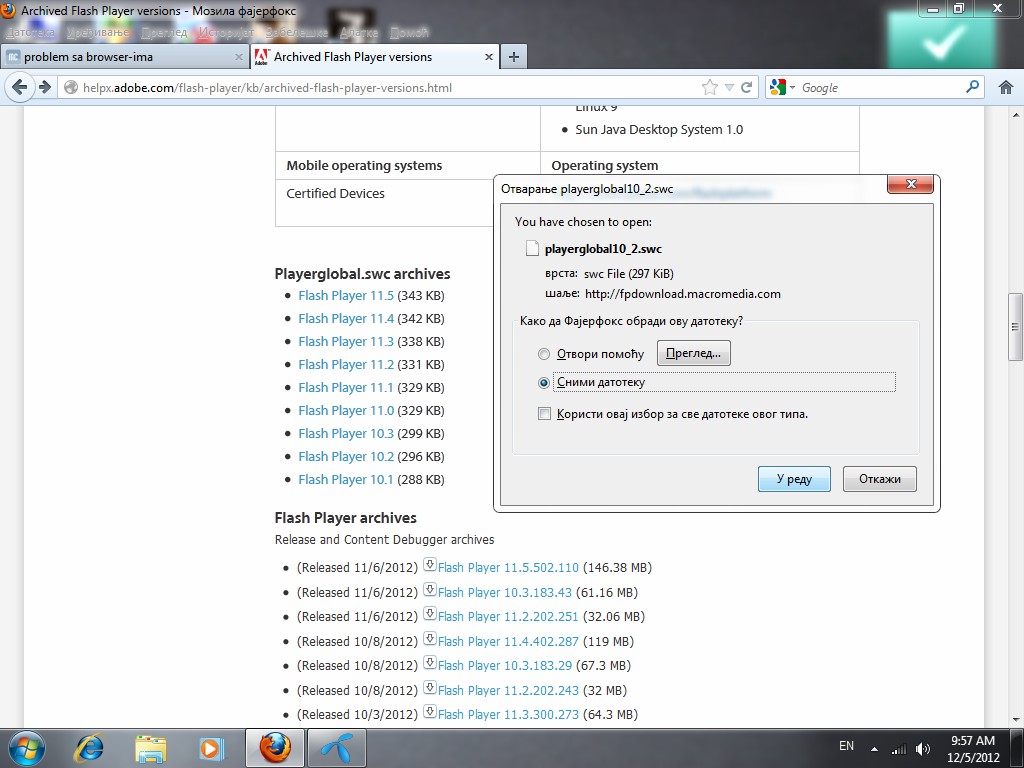Open the Flash Player 11.2 swc link

click(x=346, y=364)
